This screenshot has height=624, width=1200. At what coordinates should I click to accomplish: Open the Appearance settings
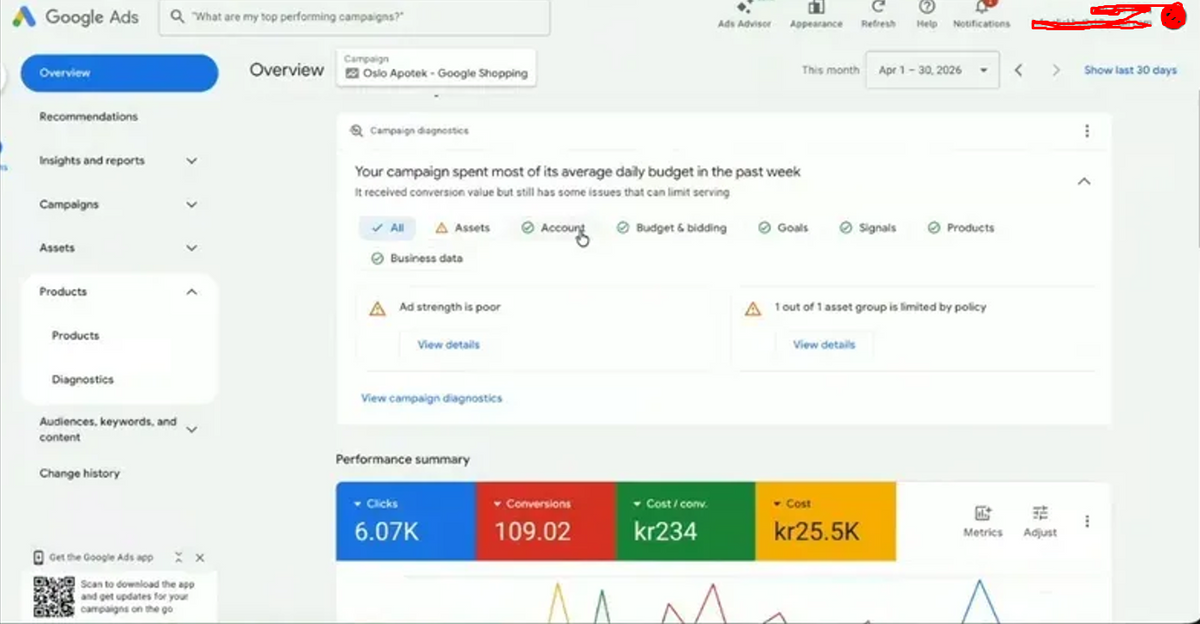[816, 14]
